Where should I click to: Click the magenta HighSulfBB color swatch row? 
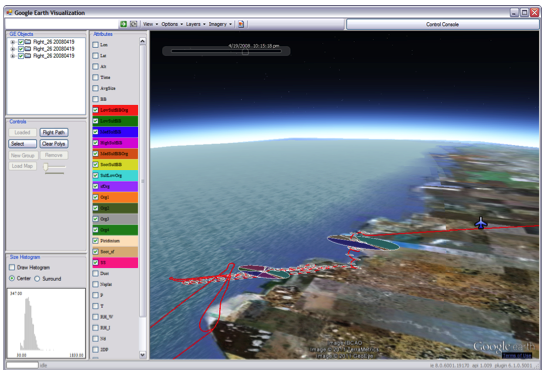coord(115,143)
